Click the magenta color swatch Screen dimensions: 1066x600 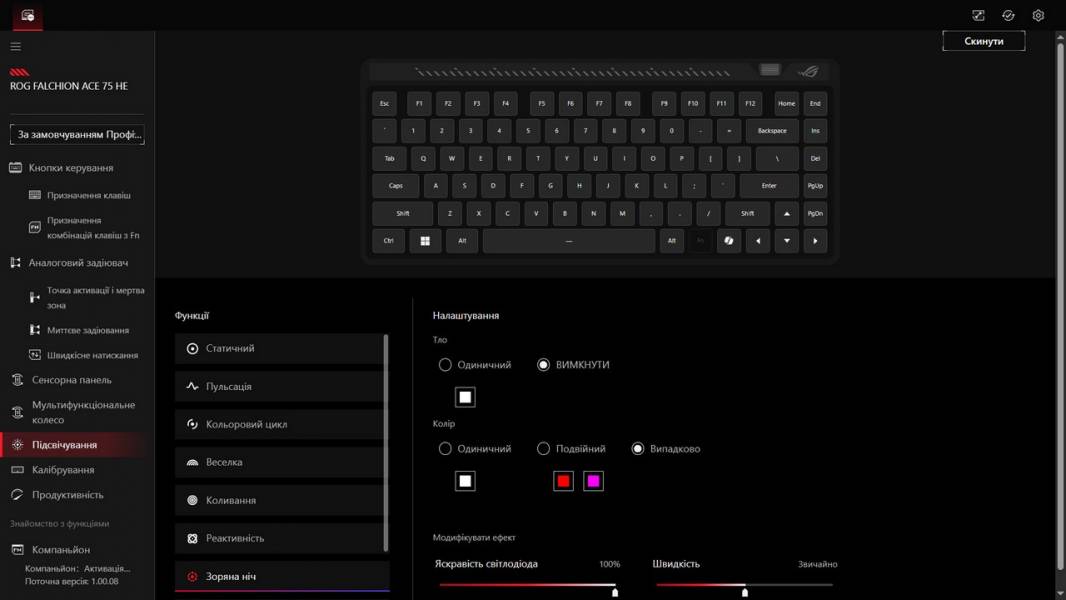point(593,481)
